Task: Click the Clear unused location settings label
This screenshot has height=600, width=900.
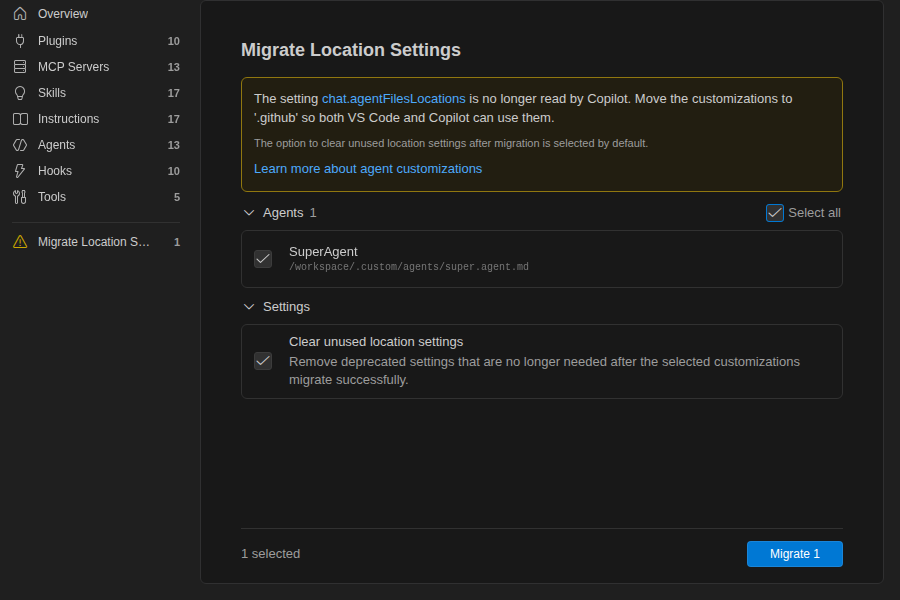Action: [376, 342]
